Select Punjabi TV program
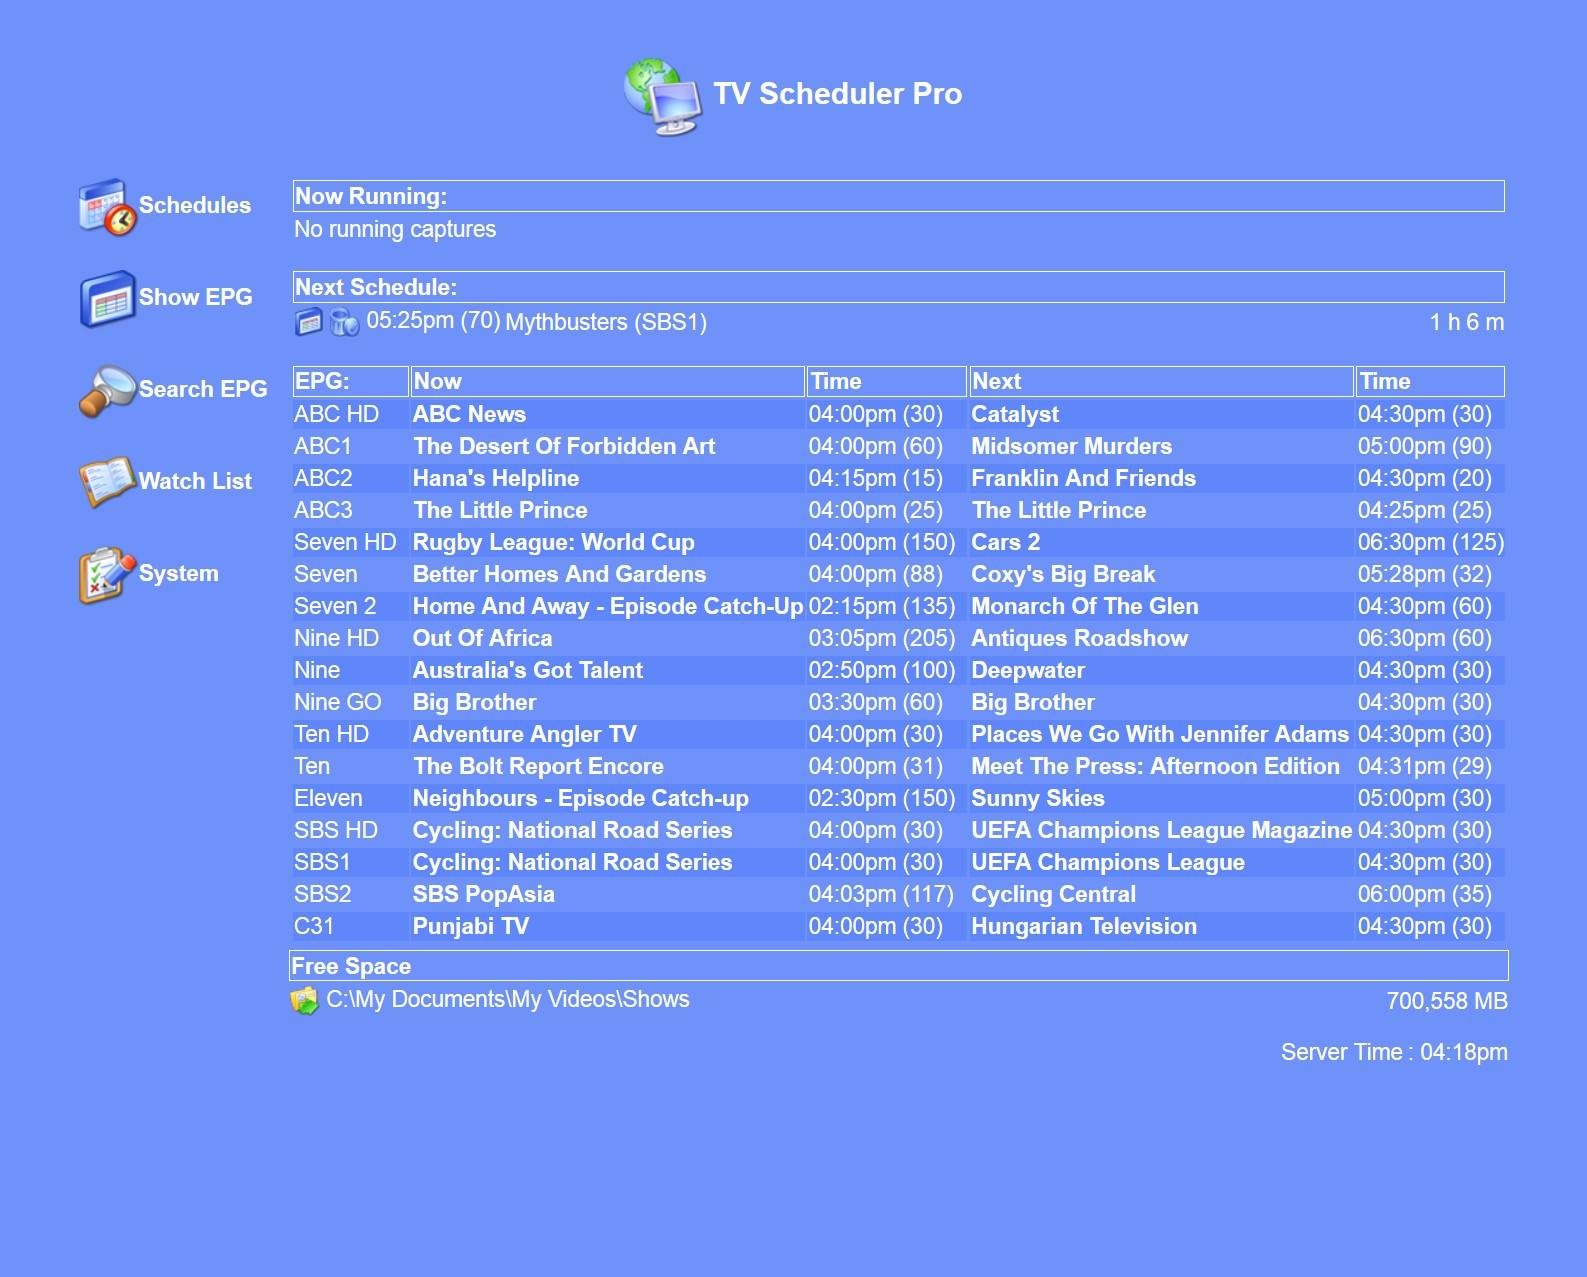Screen dimensions: 1587x1277 point(471,926)
